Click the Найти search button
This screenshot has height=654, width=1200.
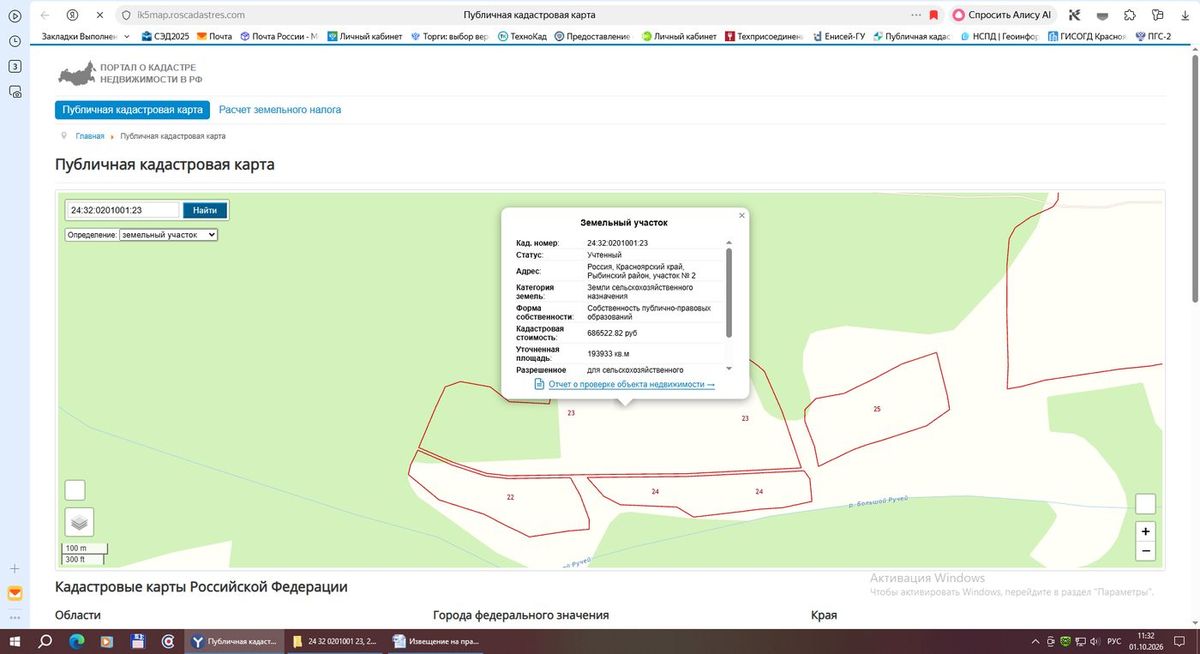[205, 210]
